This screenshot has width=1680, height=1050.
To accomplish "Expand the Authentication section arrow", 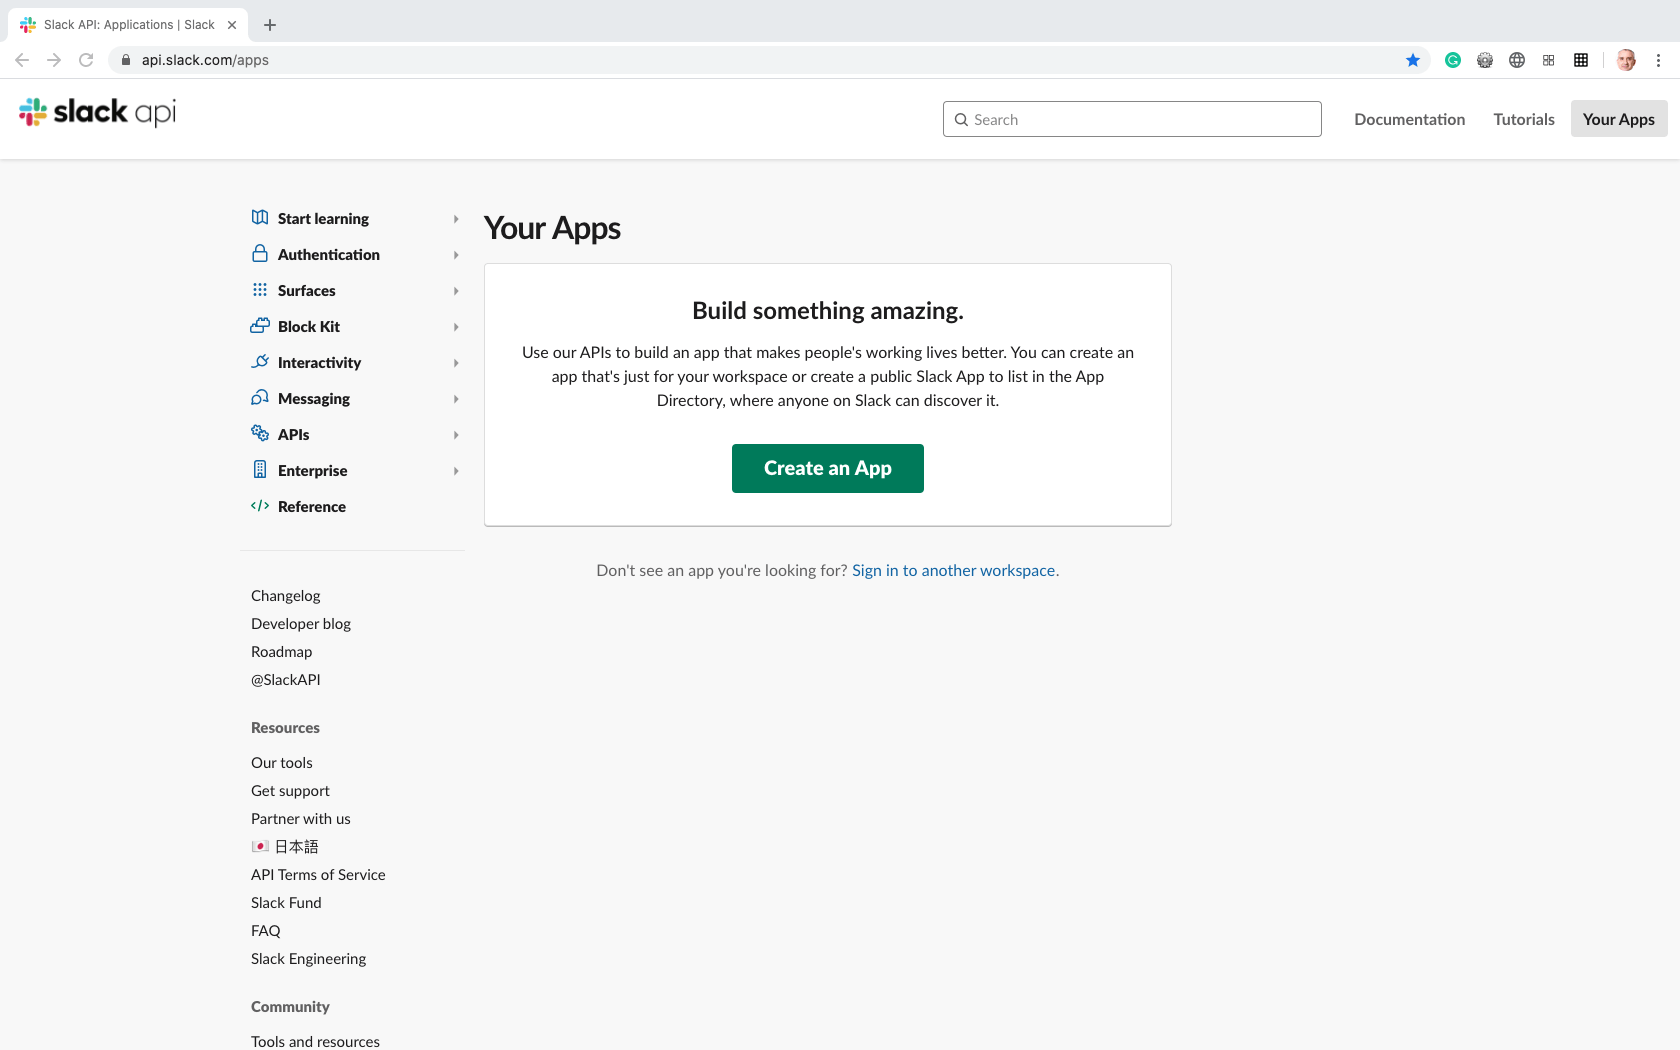I will coord(456,255).
